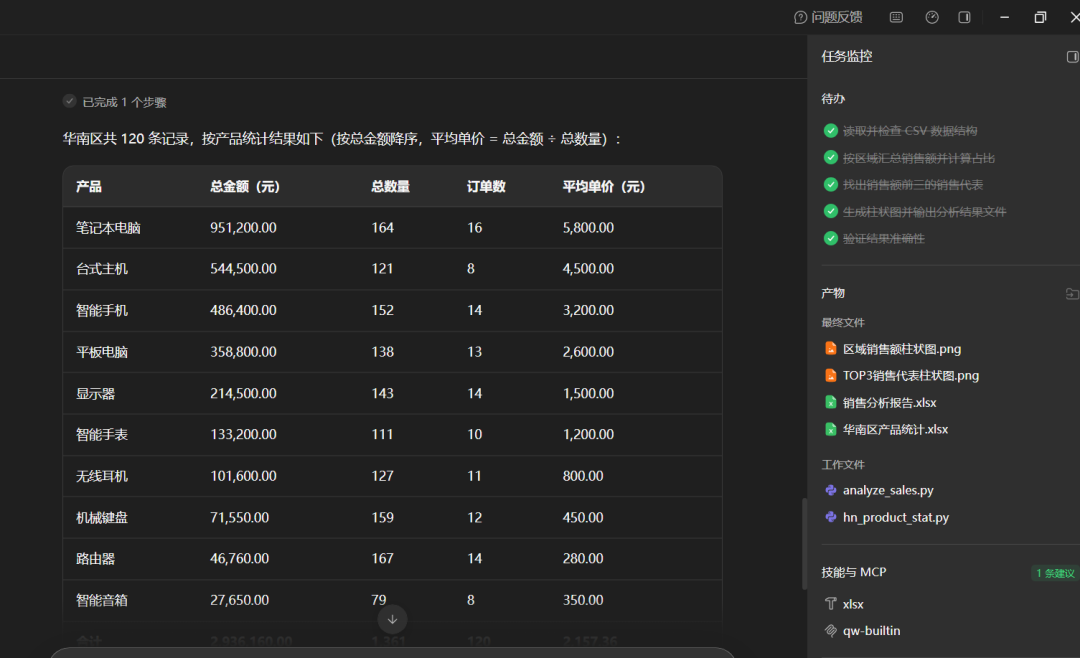
Task: Click the green check for 找出销售额前三的销售代表
Action: (x=831, y=185)
